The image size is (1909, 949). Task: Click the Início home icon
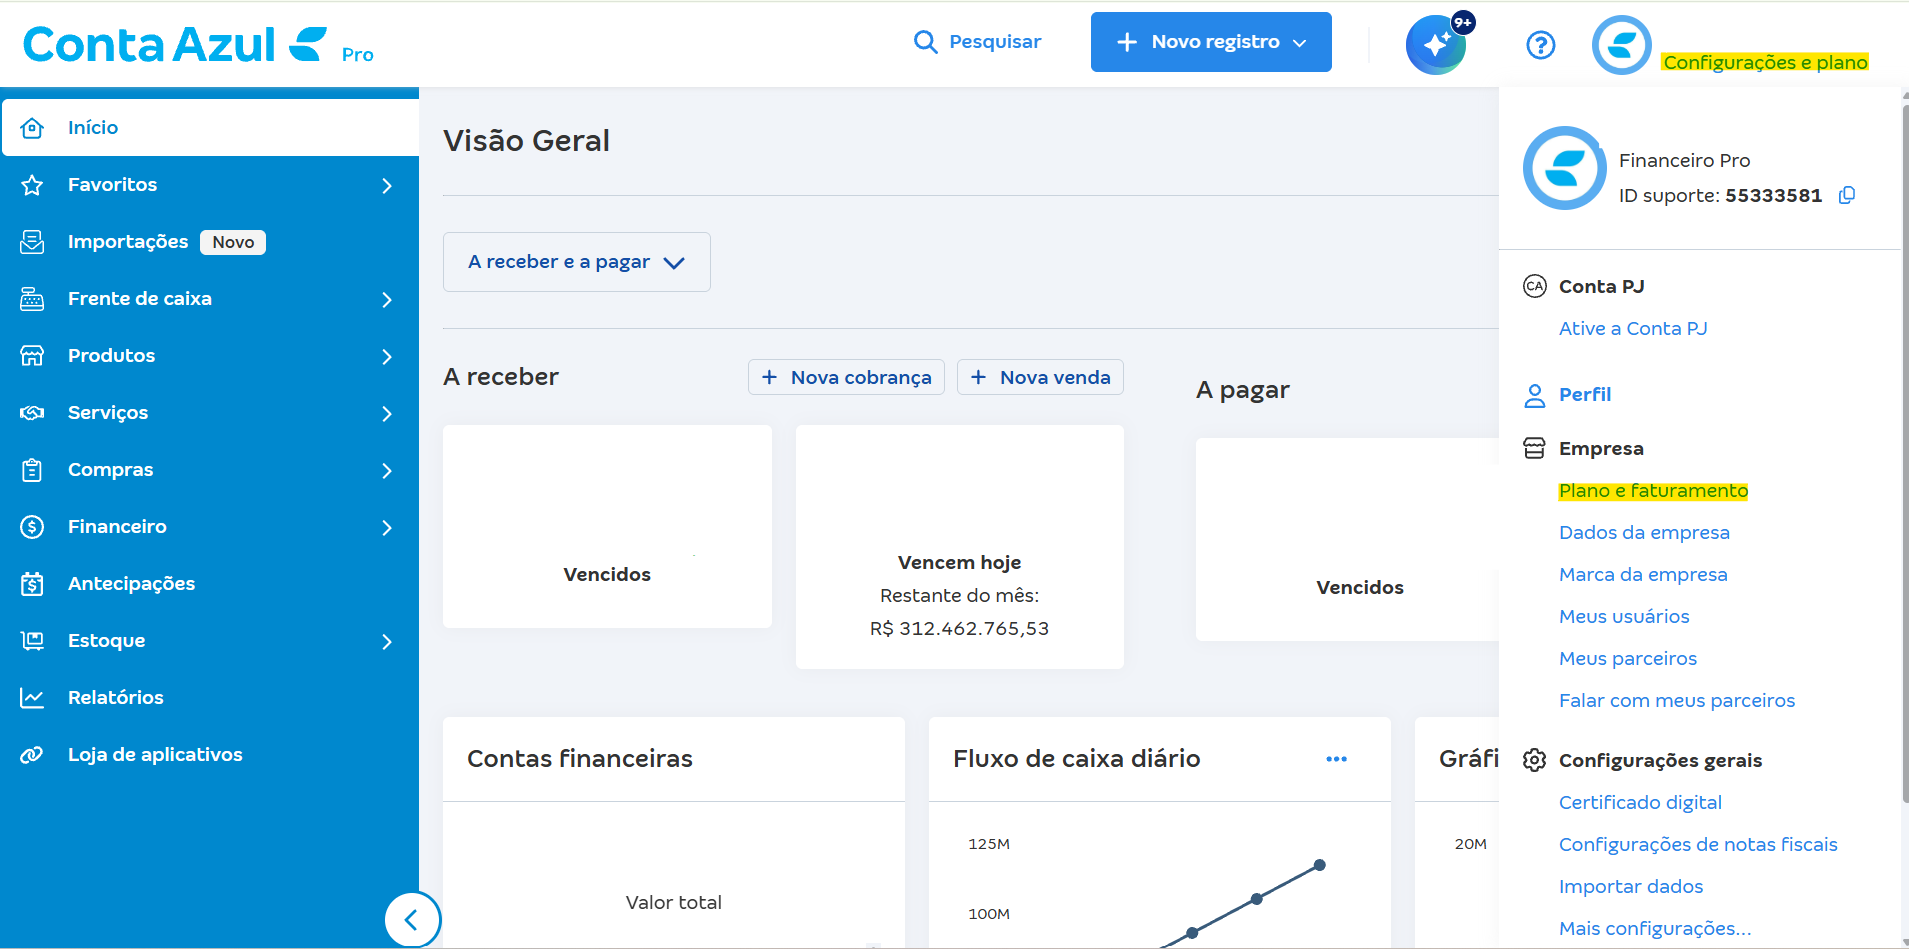(32, 128)
